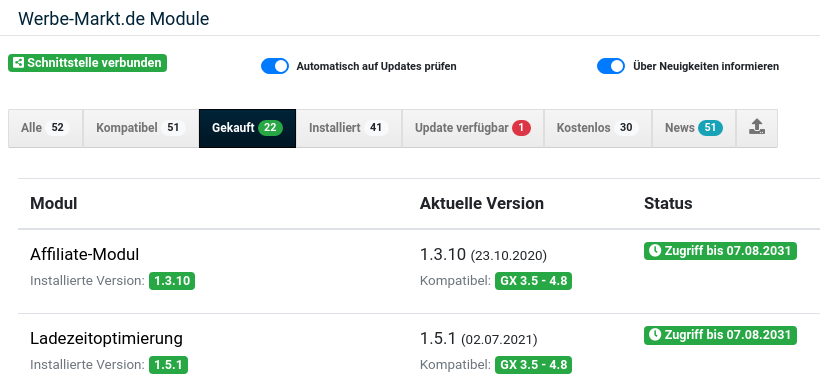Show the Installiert modules tab
Screen dimensions: 820x387
coord(349,128)
